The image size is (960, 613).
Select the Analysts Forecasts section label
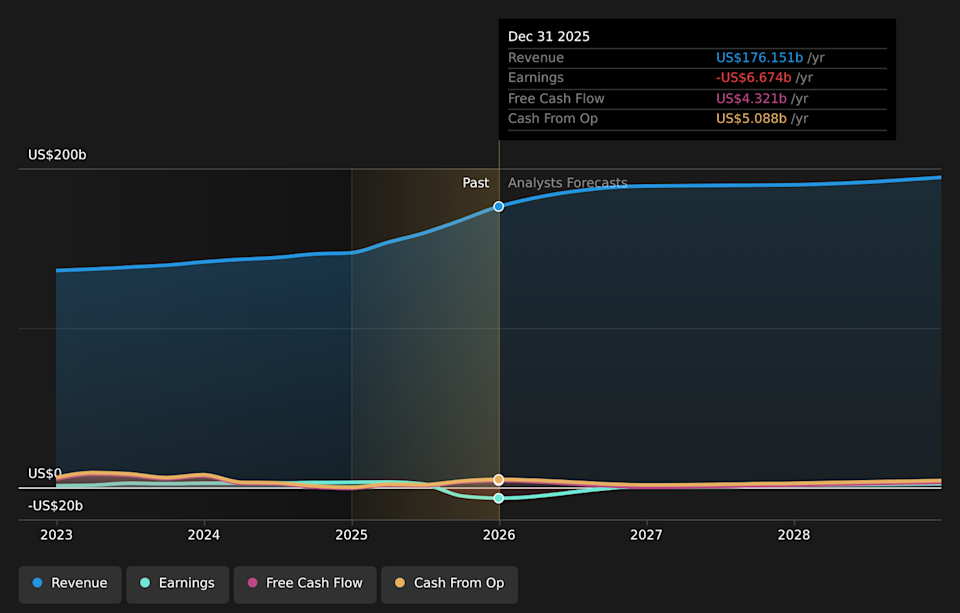567,182
